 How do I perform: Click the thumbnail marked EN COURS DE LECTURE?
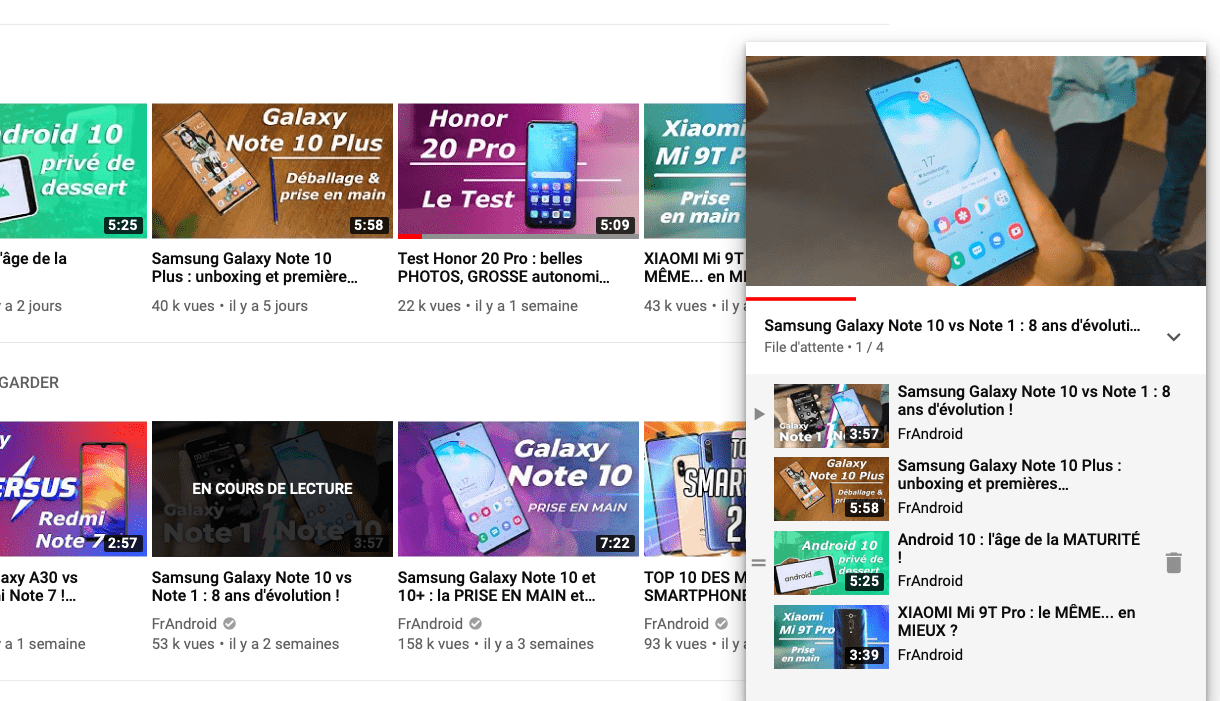(272, 489)
